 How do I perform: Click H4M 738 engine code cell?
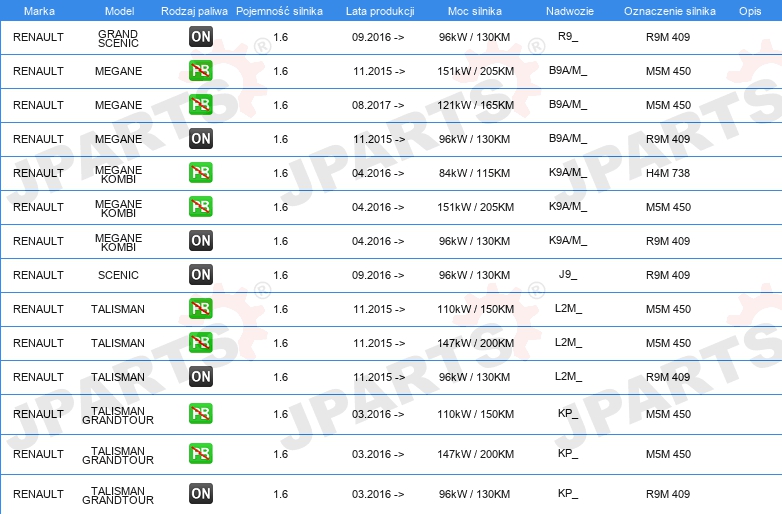click(668, 173)
